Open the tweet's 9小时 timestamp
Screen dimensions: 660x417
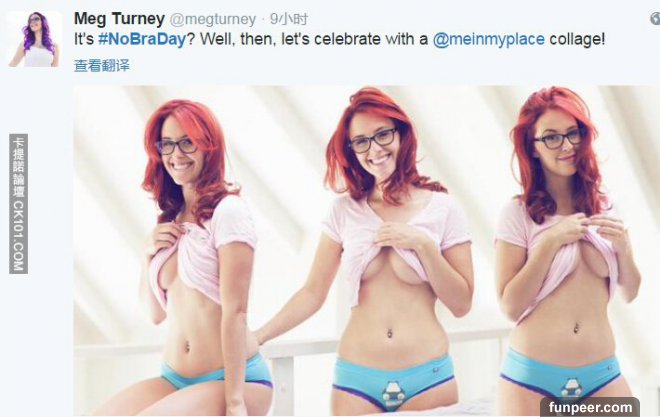289,19
